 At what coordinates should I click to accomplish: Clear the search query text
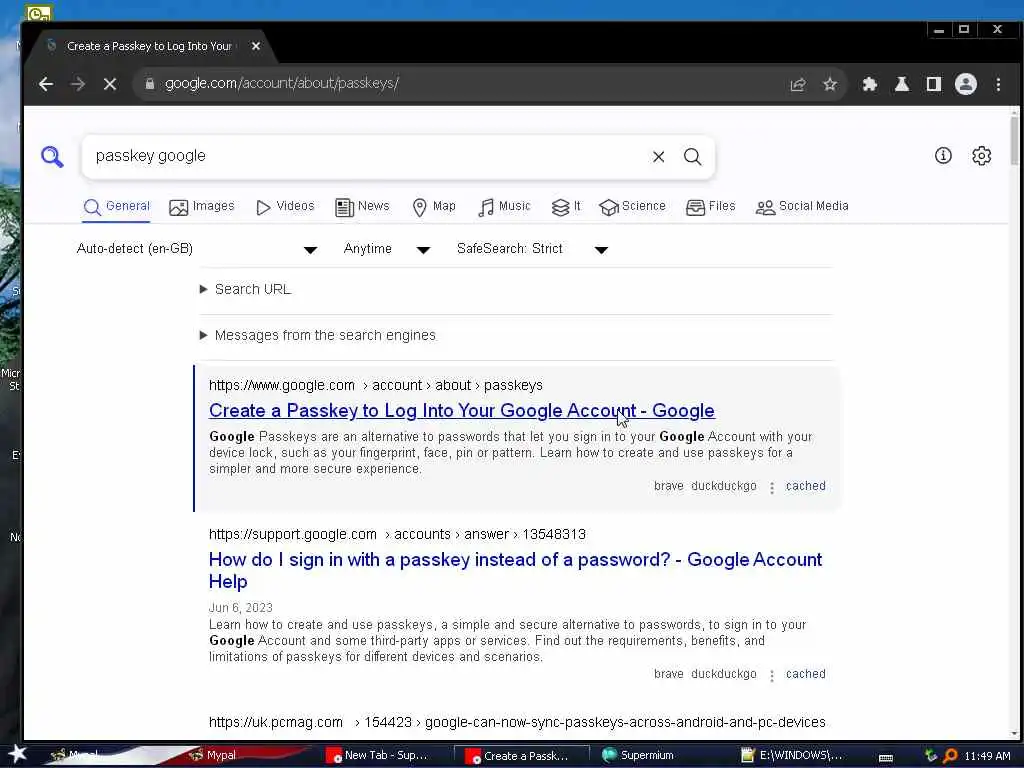pyautogui.click(x=658, y=157)
